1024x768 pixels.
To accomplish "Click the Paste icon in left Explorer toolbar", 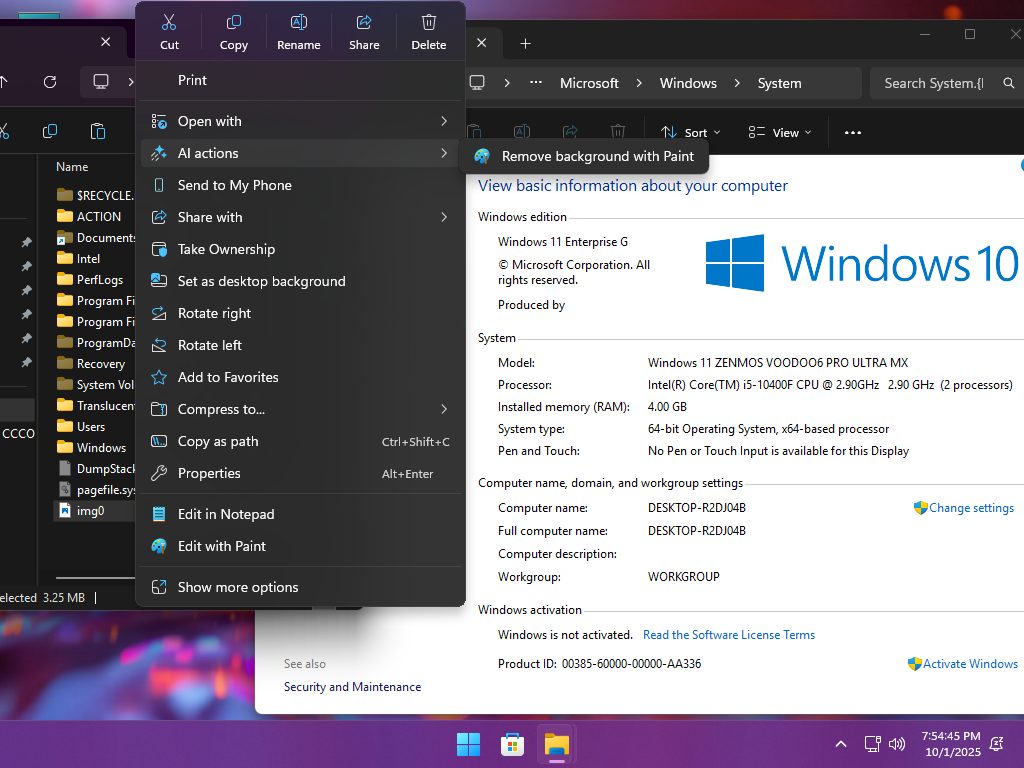I will click(x=97, y=131).
